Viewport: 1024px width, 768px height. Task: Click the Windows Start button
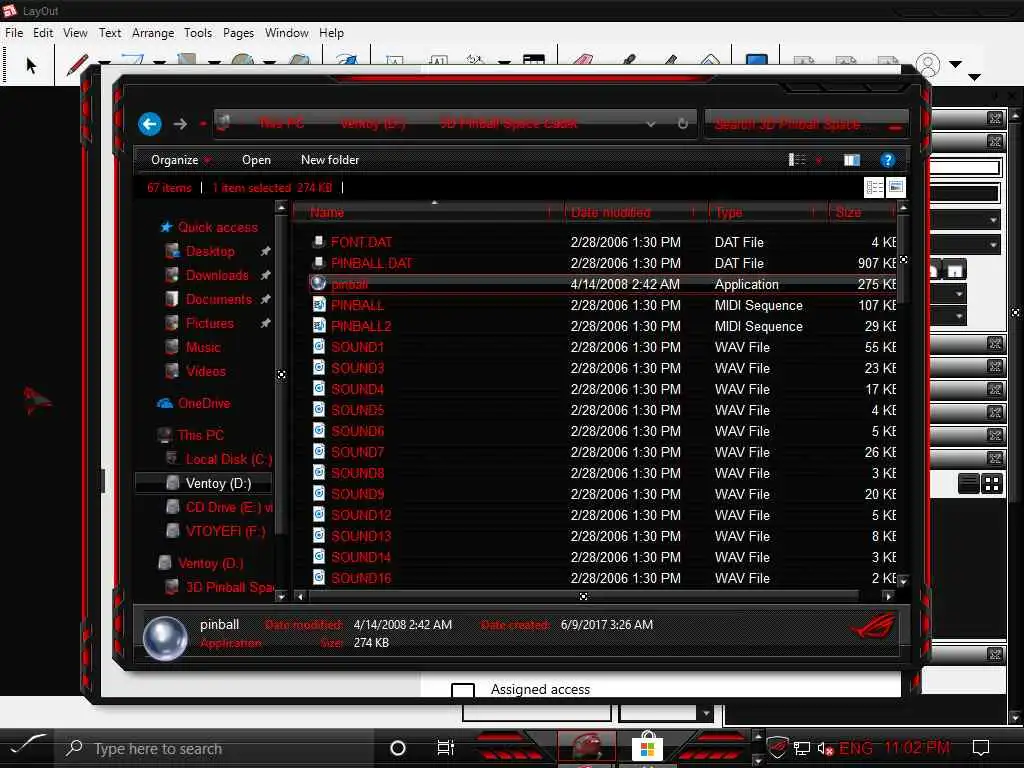[27, 745]
